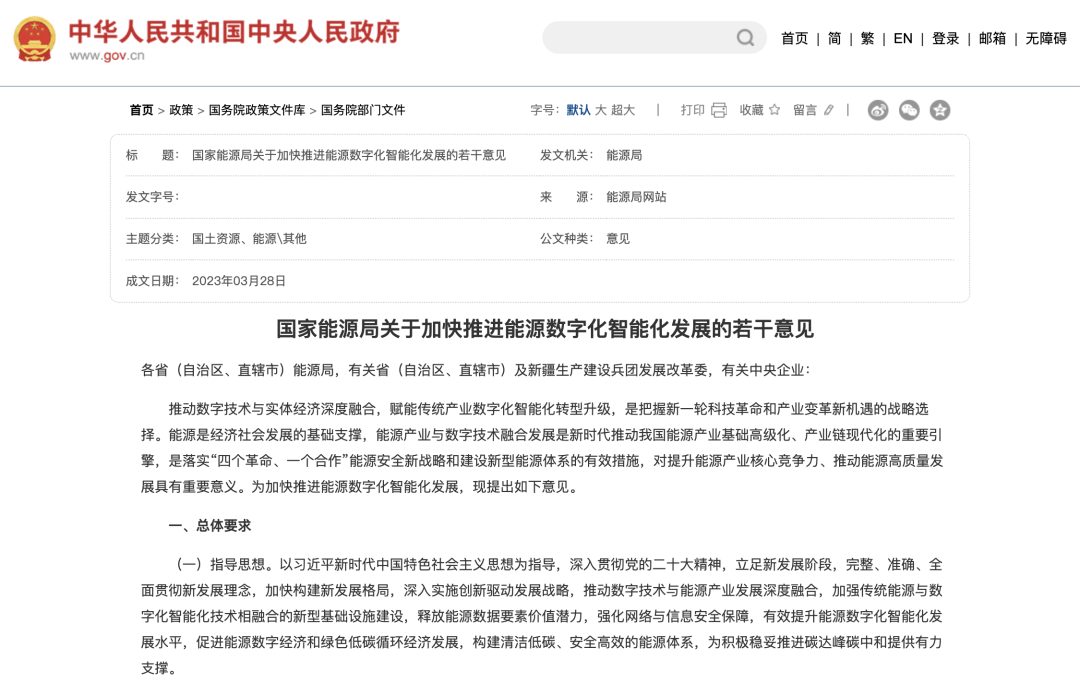Open 首页 in the top navigation

tap(794, 38)
